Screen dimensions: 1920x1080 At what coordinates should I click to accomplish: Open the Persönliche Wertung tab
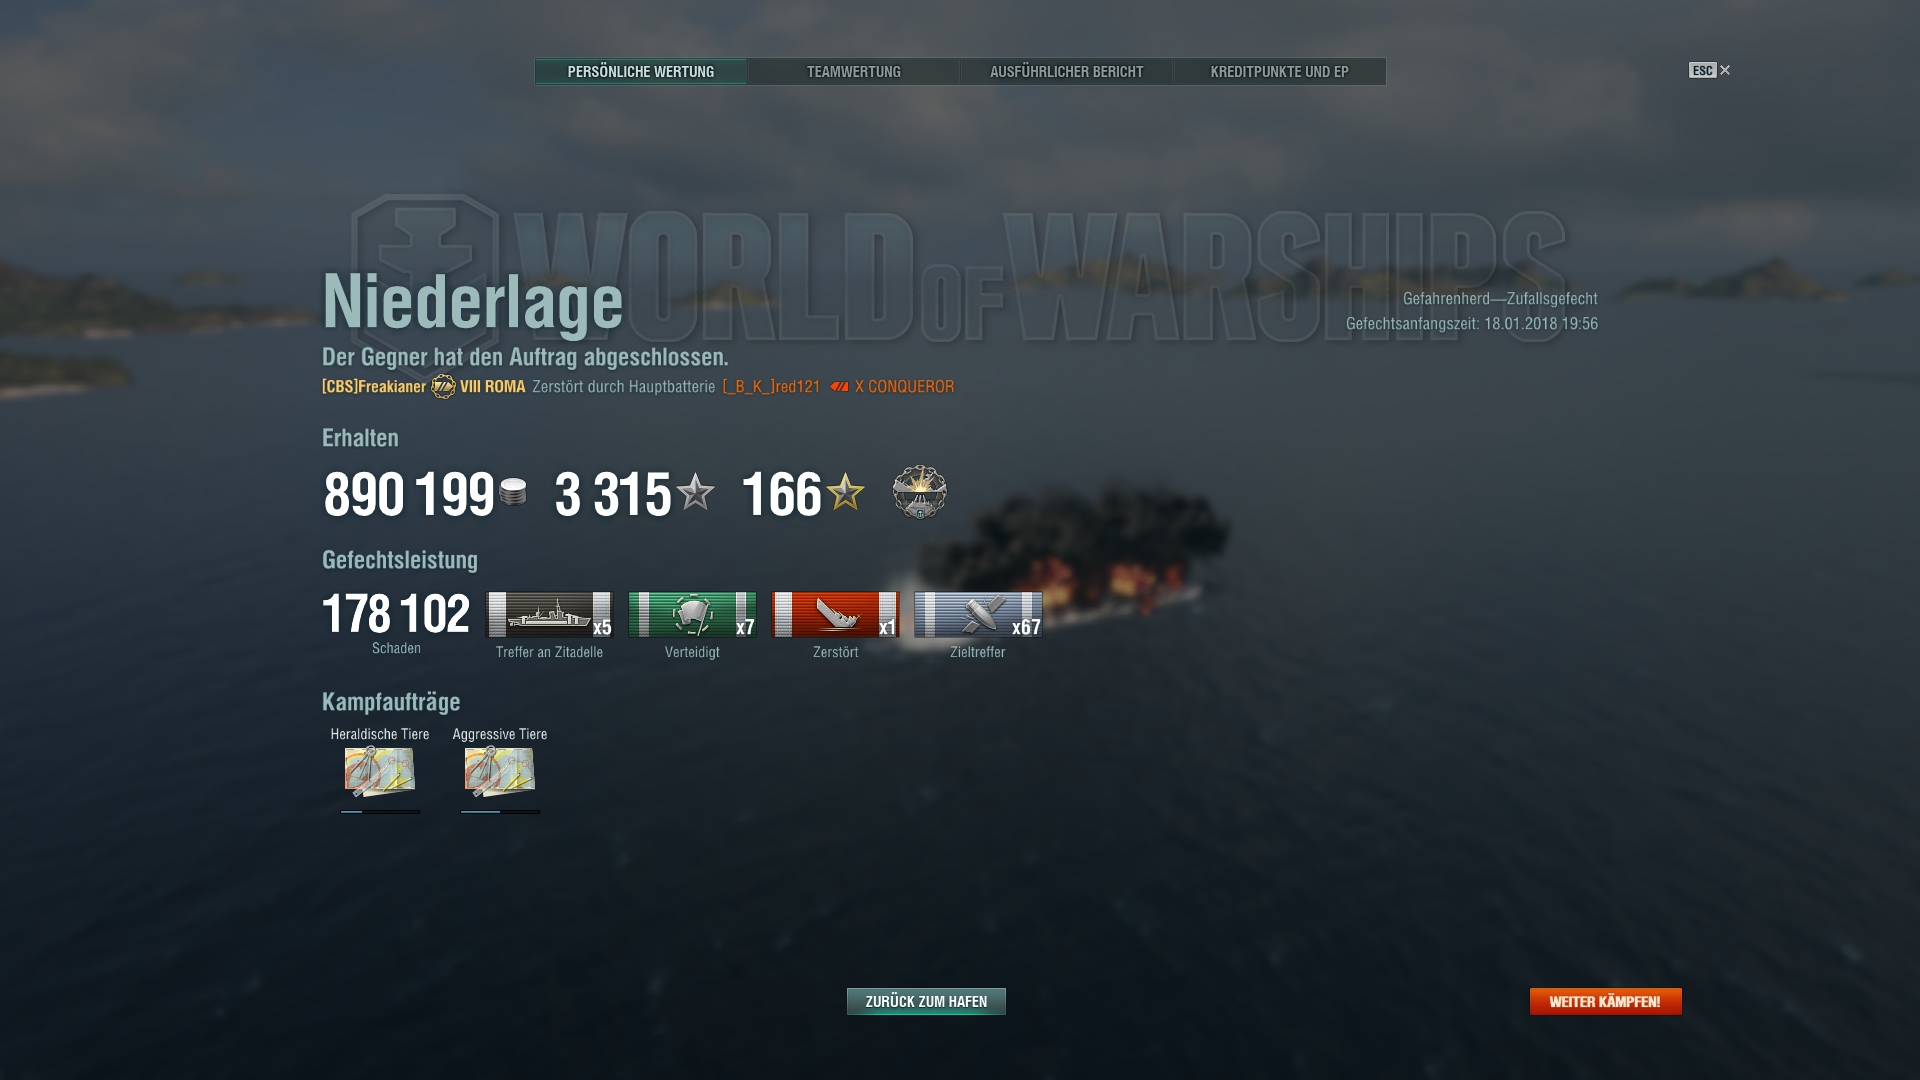click(x=641, y=72)
